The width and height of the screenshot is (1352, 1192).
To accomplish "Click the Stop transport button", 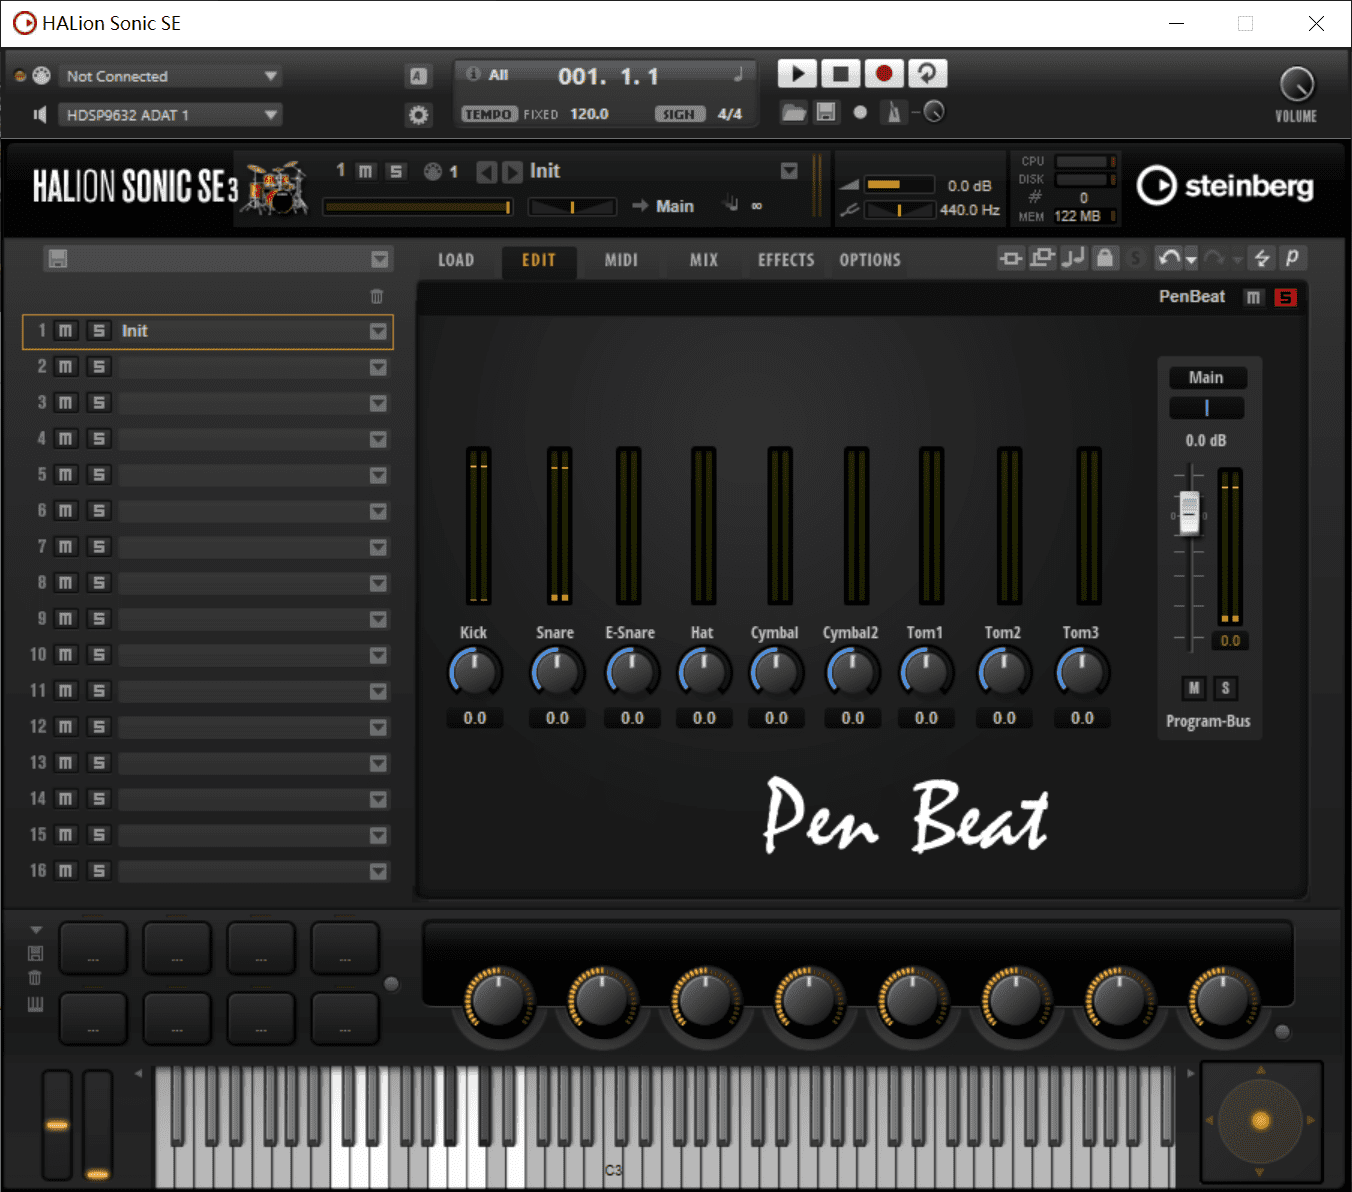I will 840,74.
